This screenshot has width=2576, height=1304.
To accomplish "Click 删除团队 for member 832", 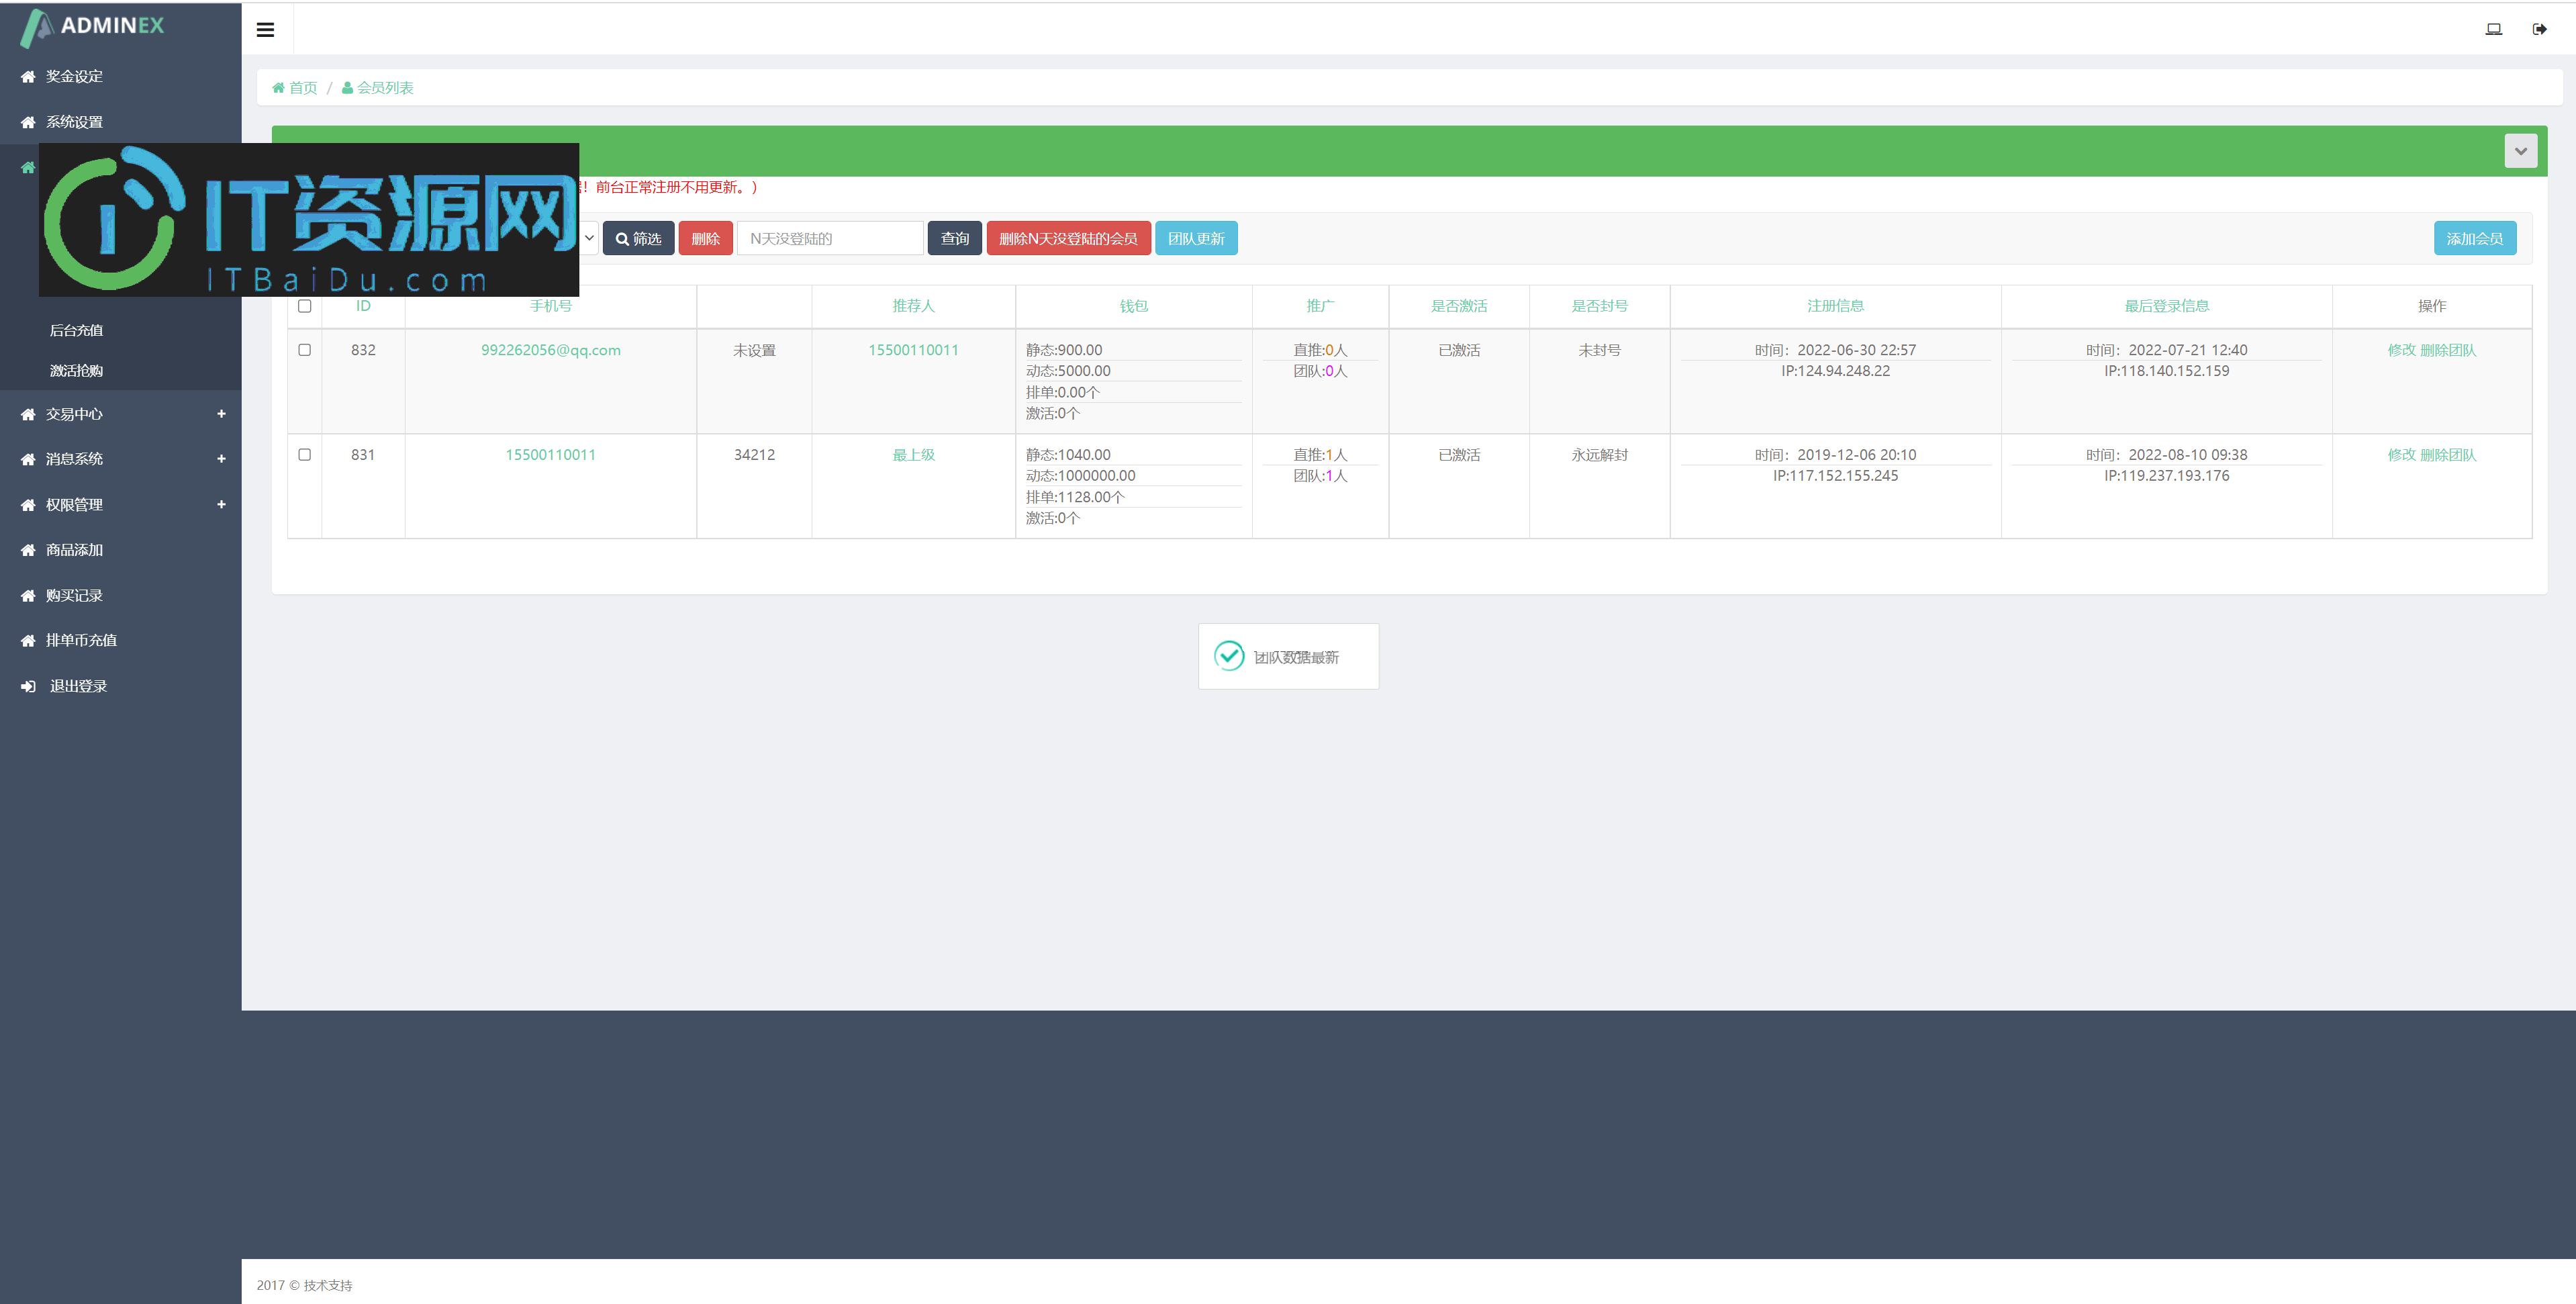I will 2448,350.
